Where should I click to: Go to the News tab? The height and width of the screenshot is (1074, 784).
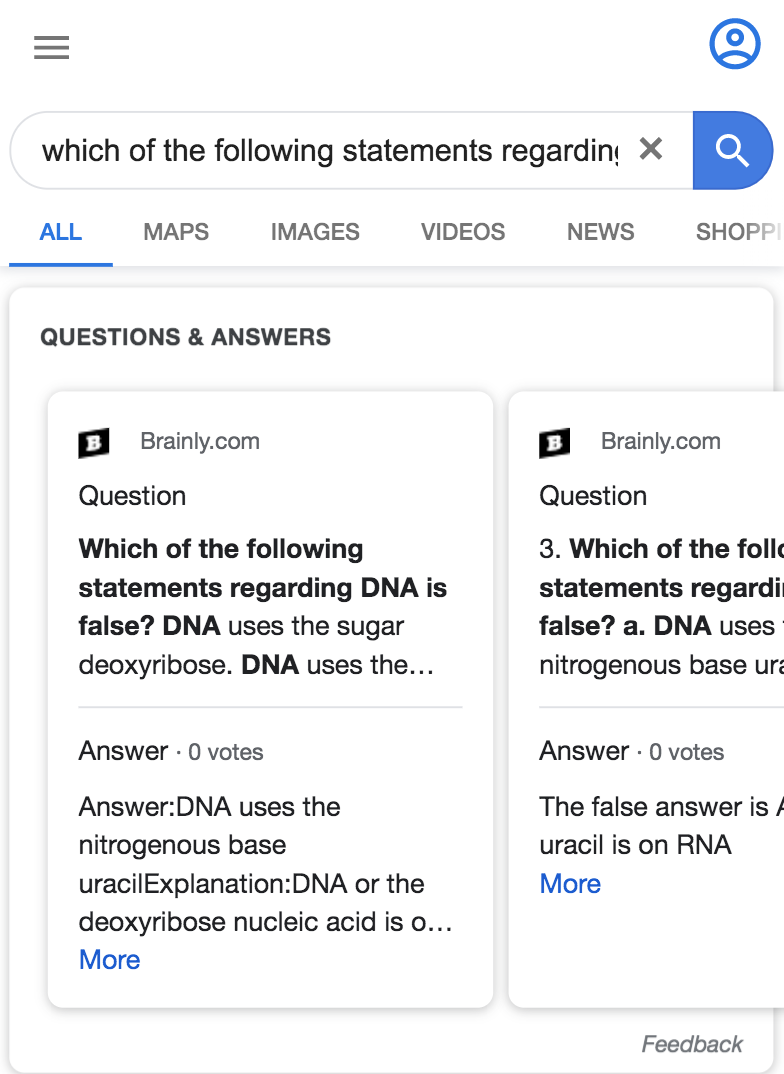pos(600,232)
